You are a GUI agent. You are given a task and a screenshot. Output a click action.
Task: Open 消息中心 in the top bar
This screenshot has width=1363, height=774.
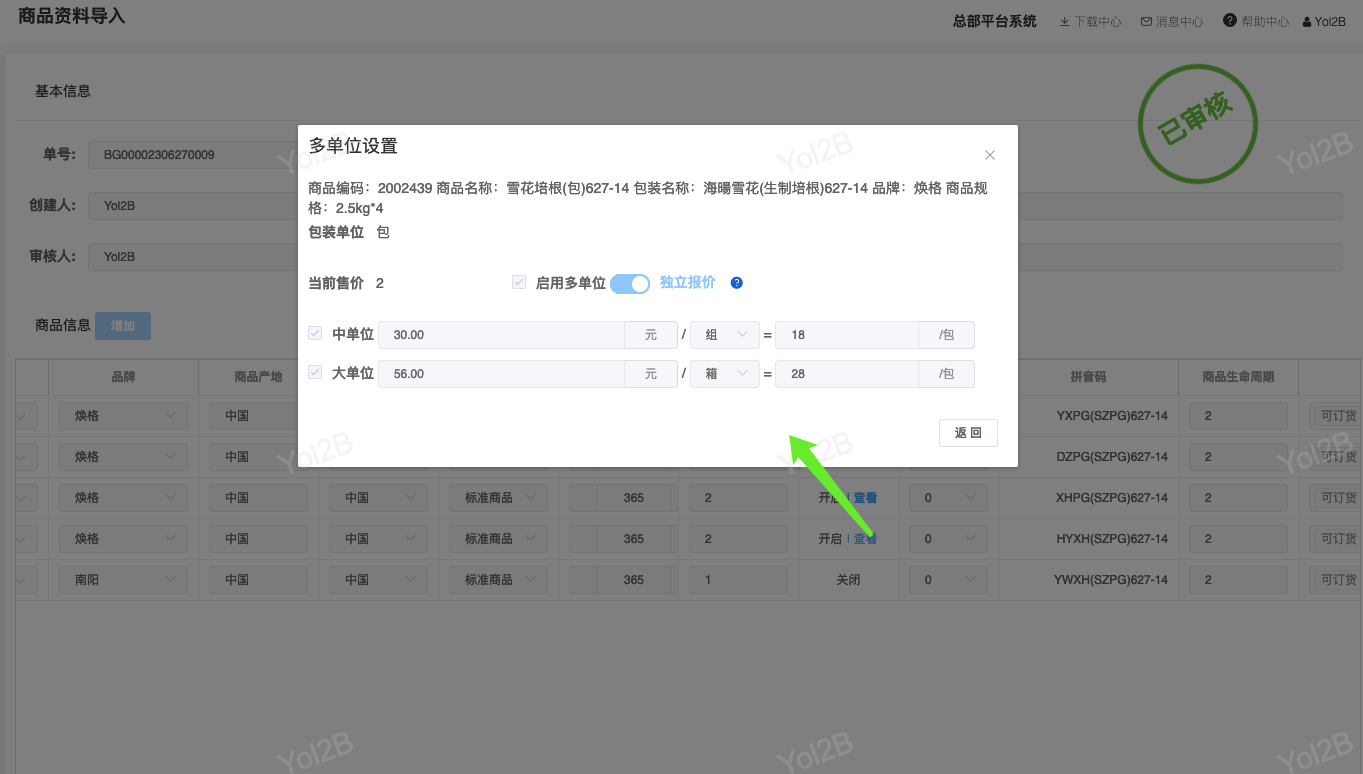click(1172, 21)
